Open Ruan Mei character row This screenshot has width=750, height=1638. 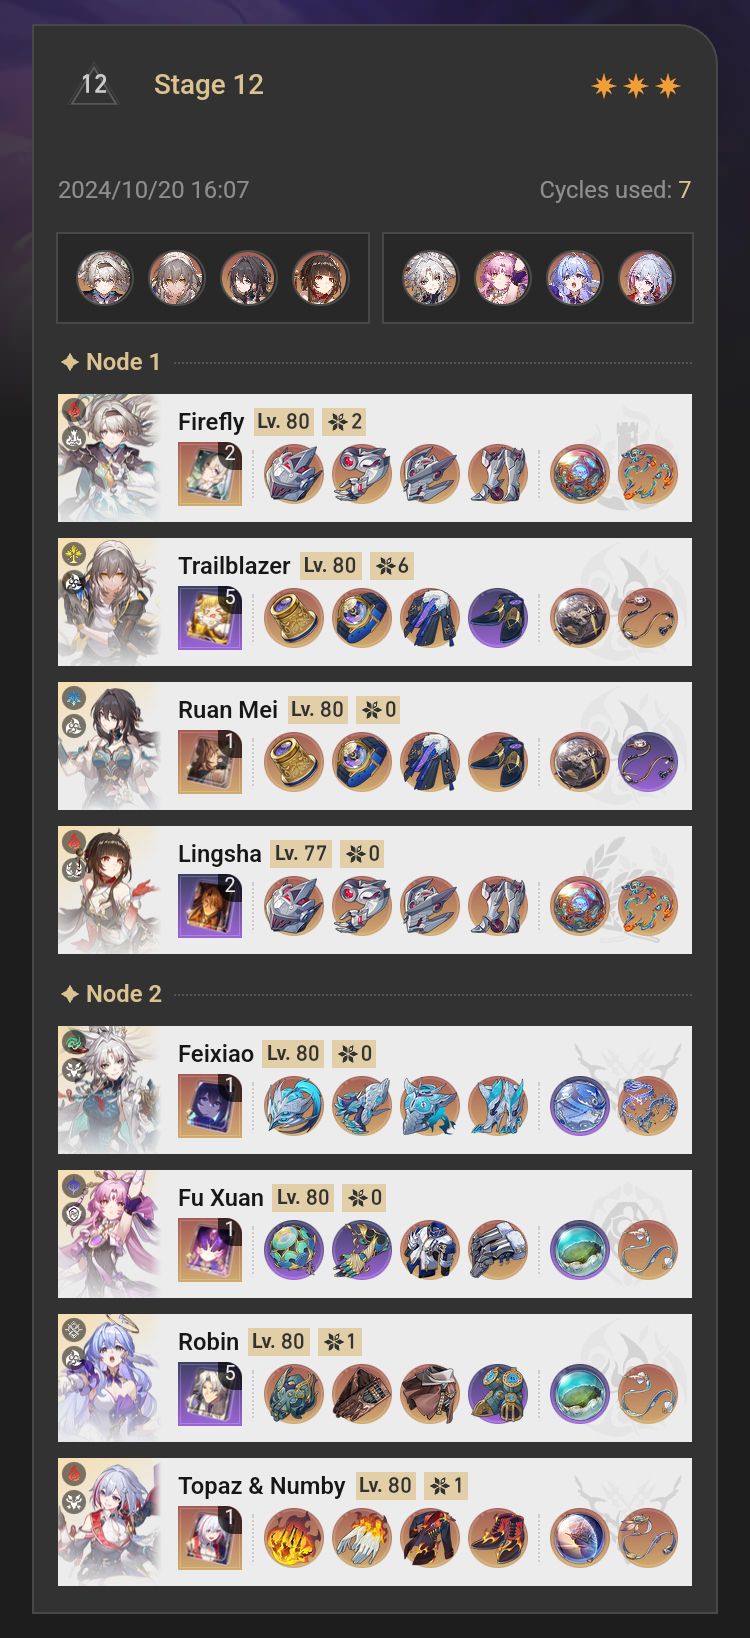click(x=375, y=746)
